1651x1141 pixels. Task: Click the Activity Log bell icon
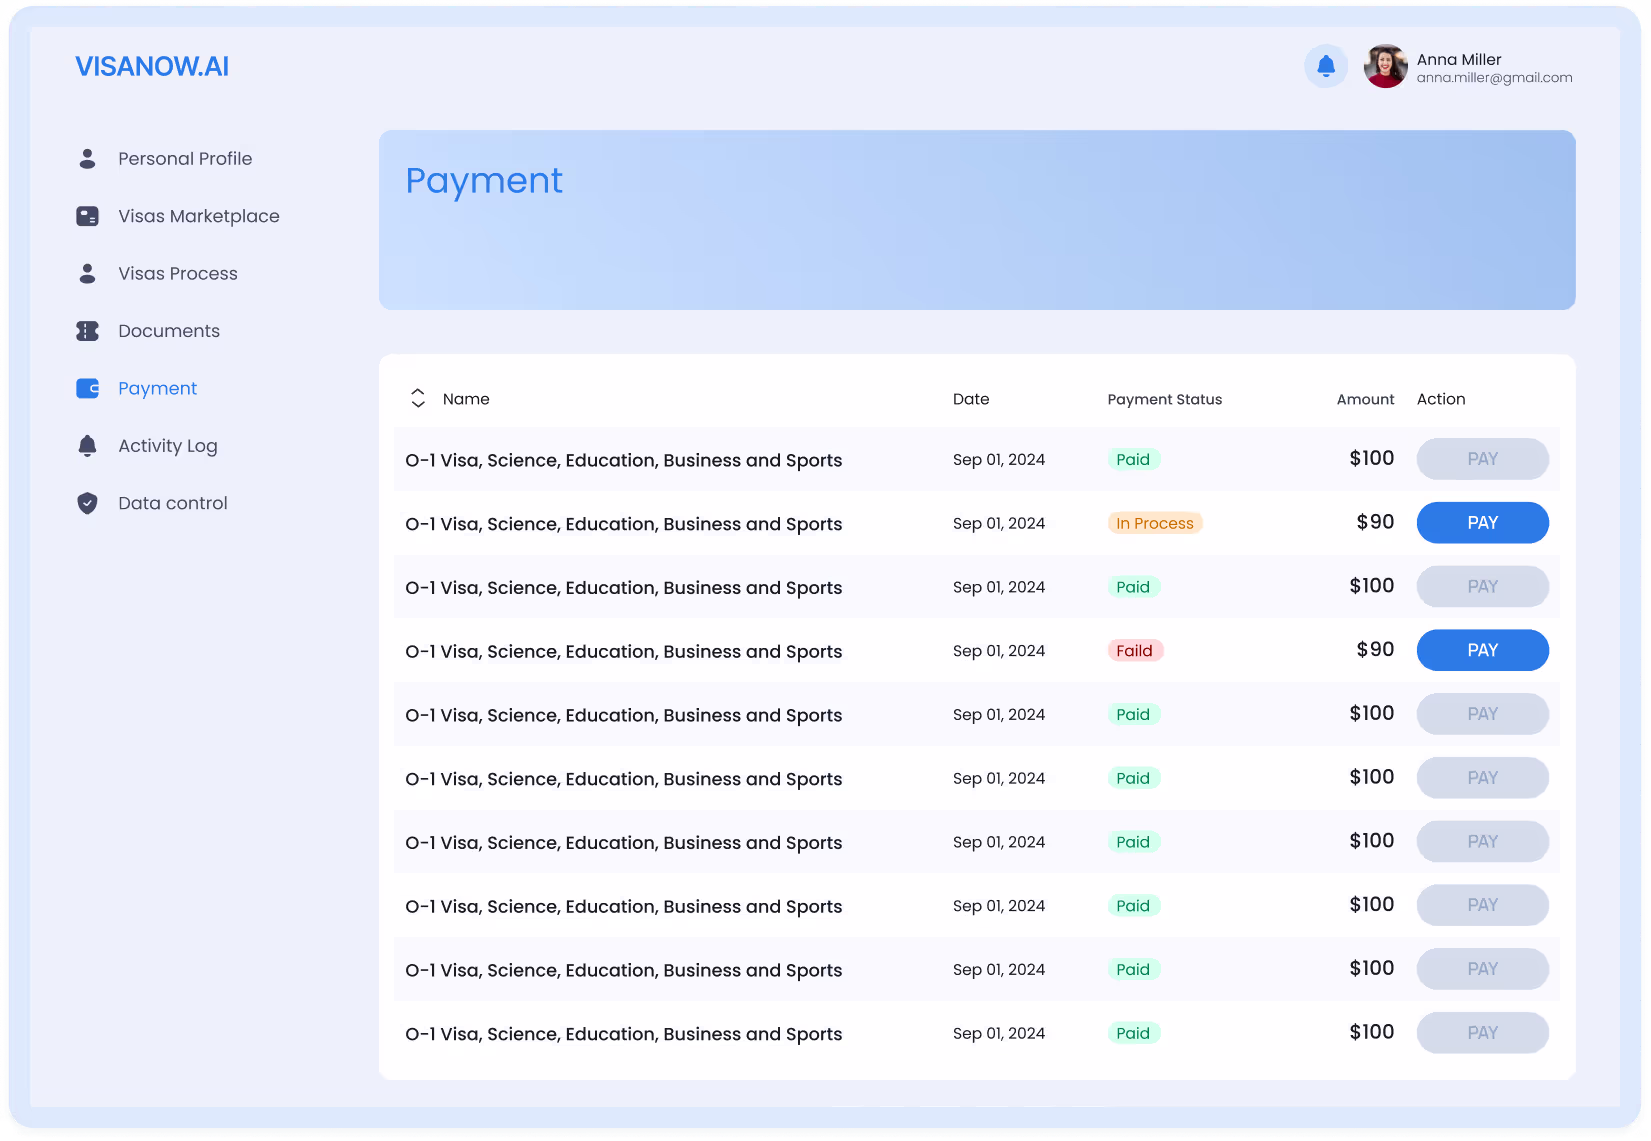[87, 446]
